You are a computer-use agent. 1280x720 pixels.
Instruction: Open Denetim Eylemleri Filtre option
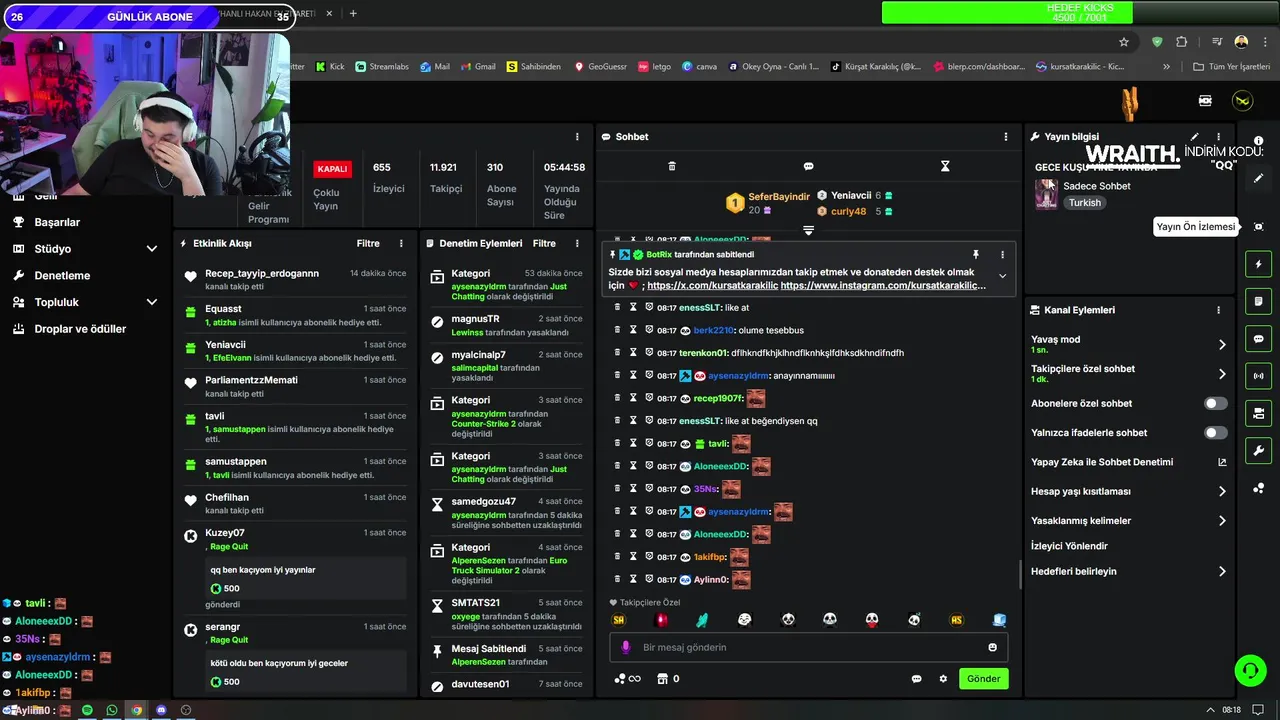[x=544, y=244]
